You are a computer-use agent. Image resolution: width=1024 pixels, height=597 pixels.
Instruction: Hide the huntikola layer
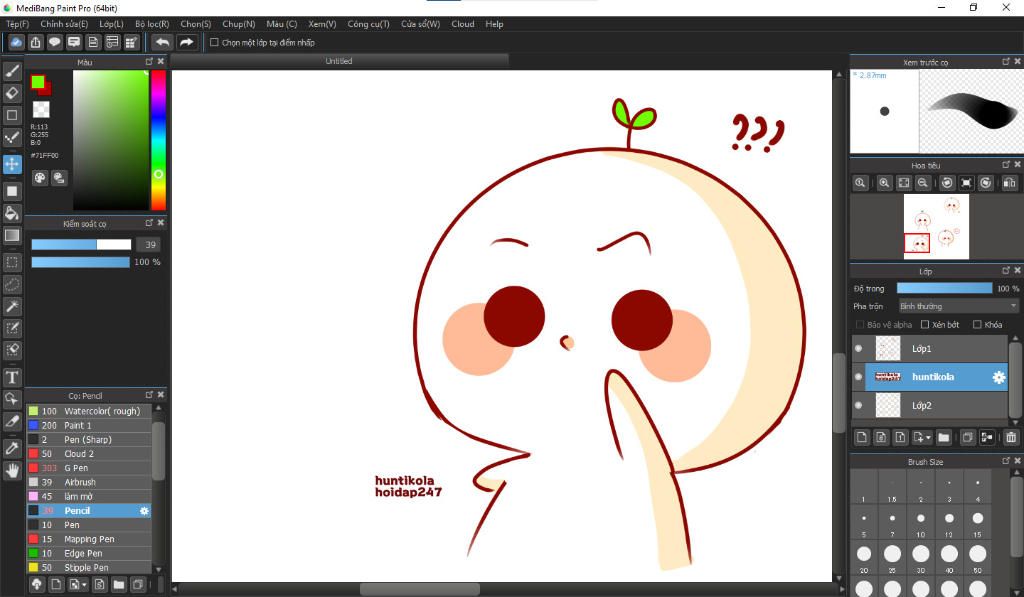point(859,377)
